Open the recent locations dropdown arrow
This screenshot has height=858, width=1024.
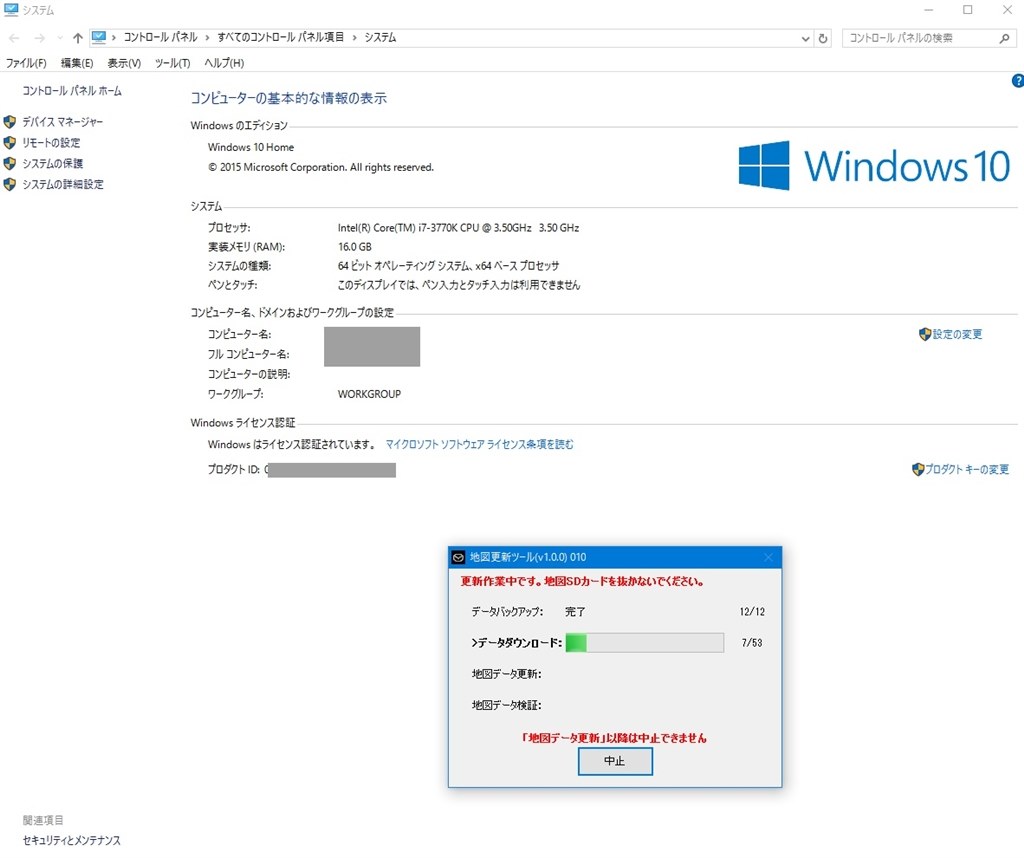tap(60, 39)
